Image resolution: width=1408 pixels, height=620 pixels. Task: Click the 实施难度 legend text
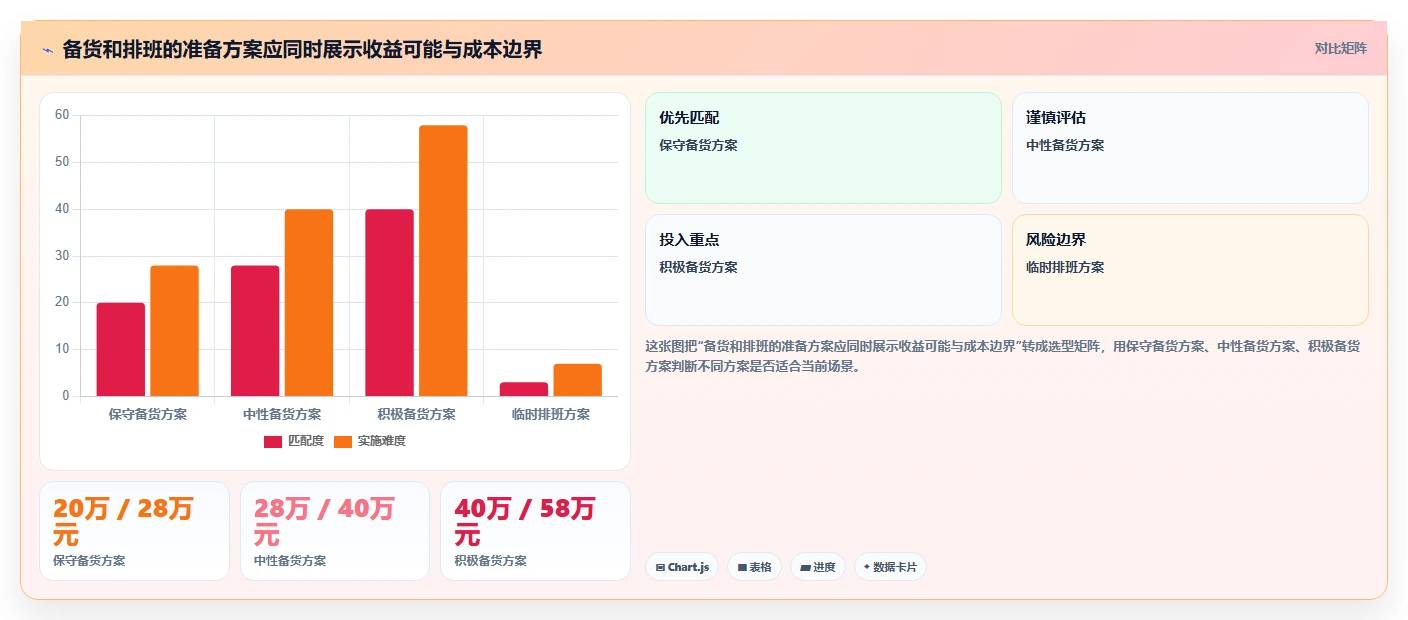pyautogui.click(x=382, y=441)
